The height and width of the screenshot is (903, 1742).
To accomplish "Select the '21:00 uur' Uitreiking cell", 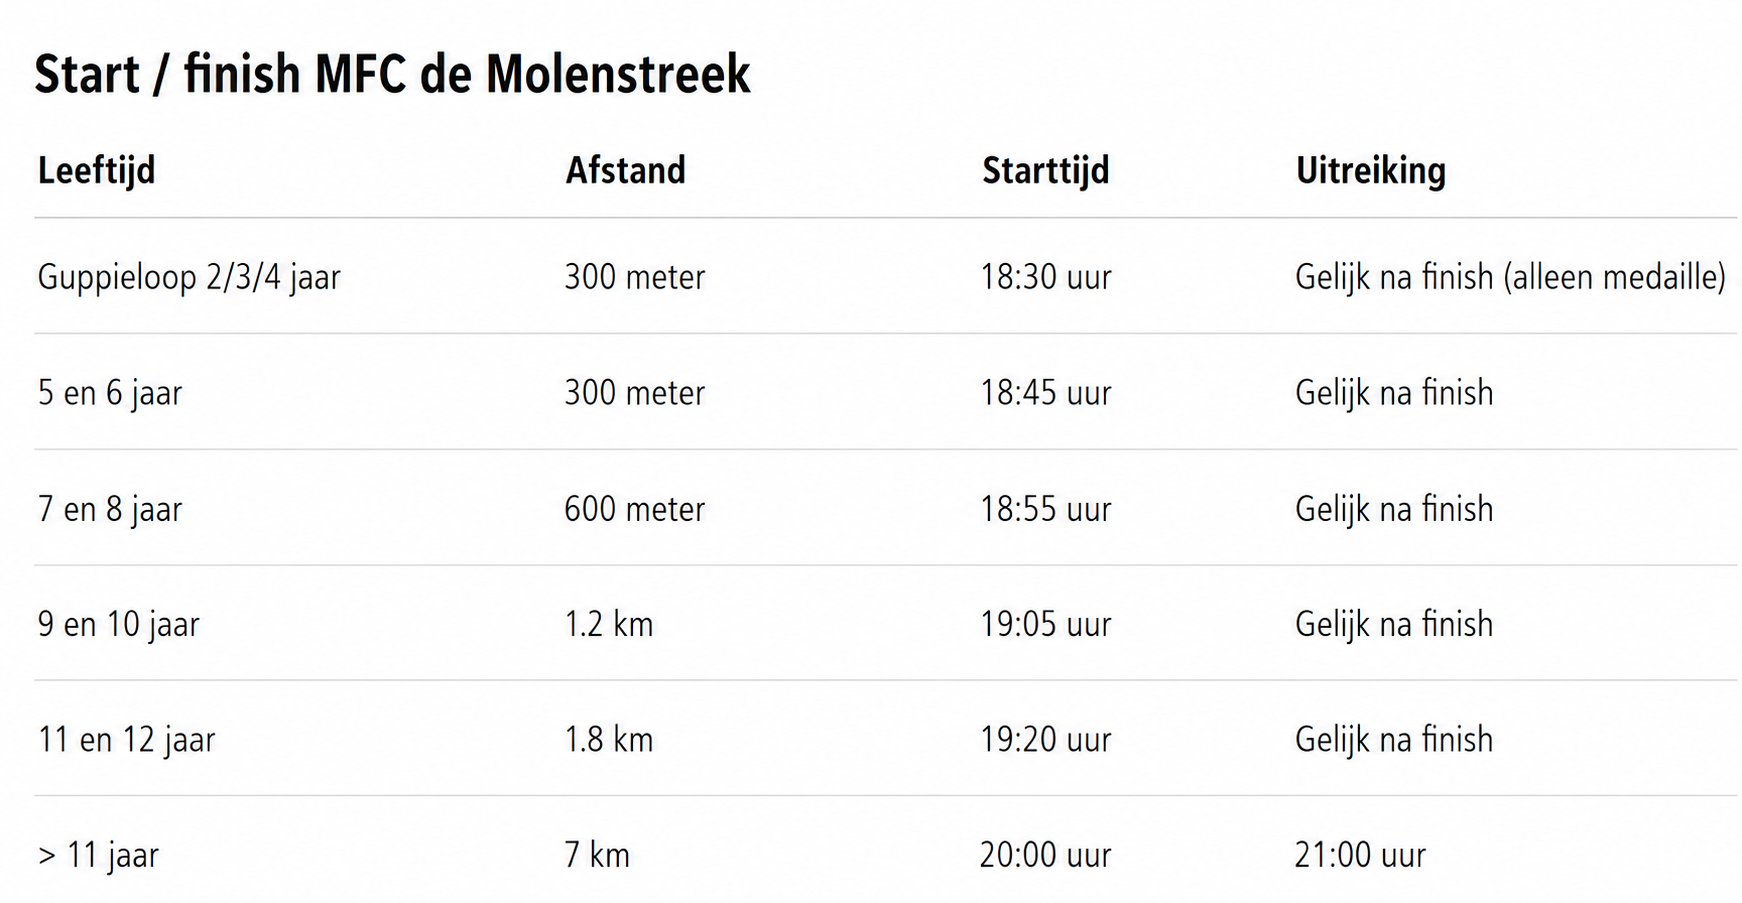I will pos(1360,856).
